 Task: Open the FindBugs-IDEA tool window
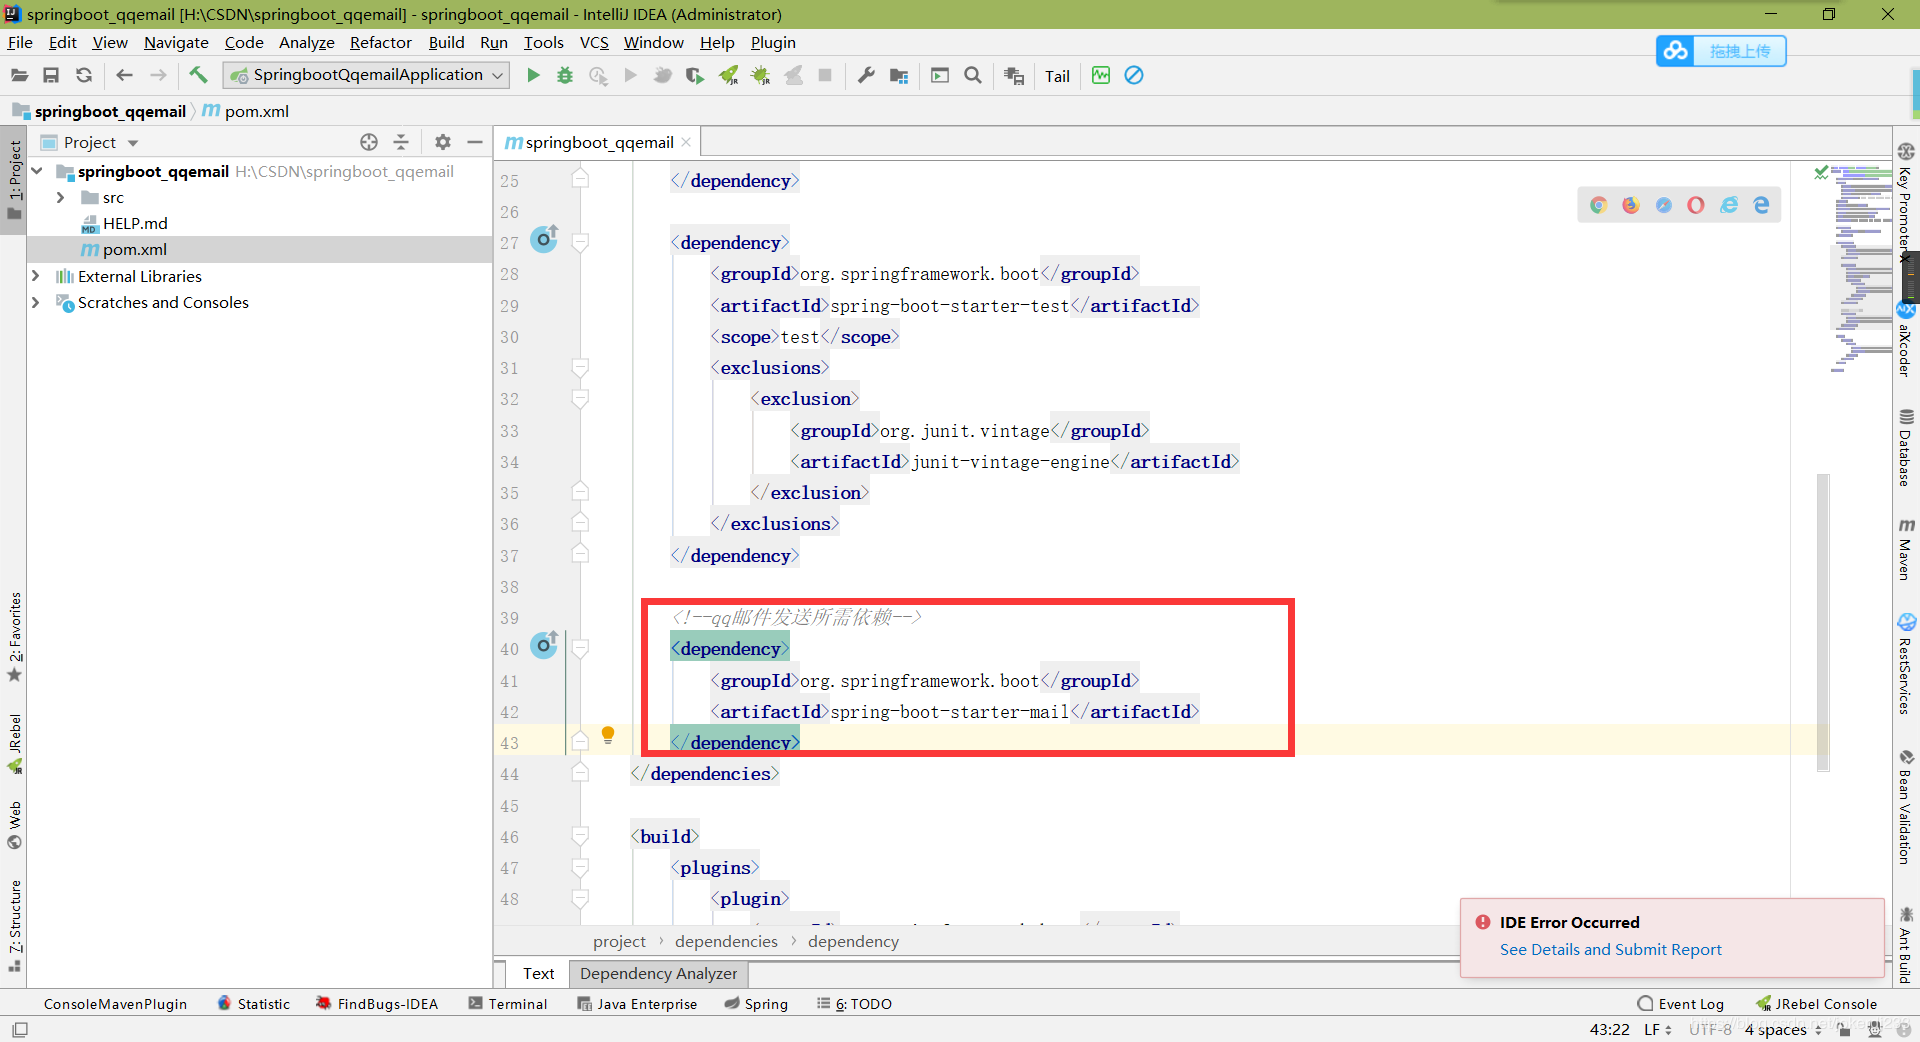377,1003
